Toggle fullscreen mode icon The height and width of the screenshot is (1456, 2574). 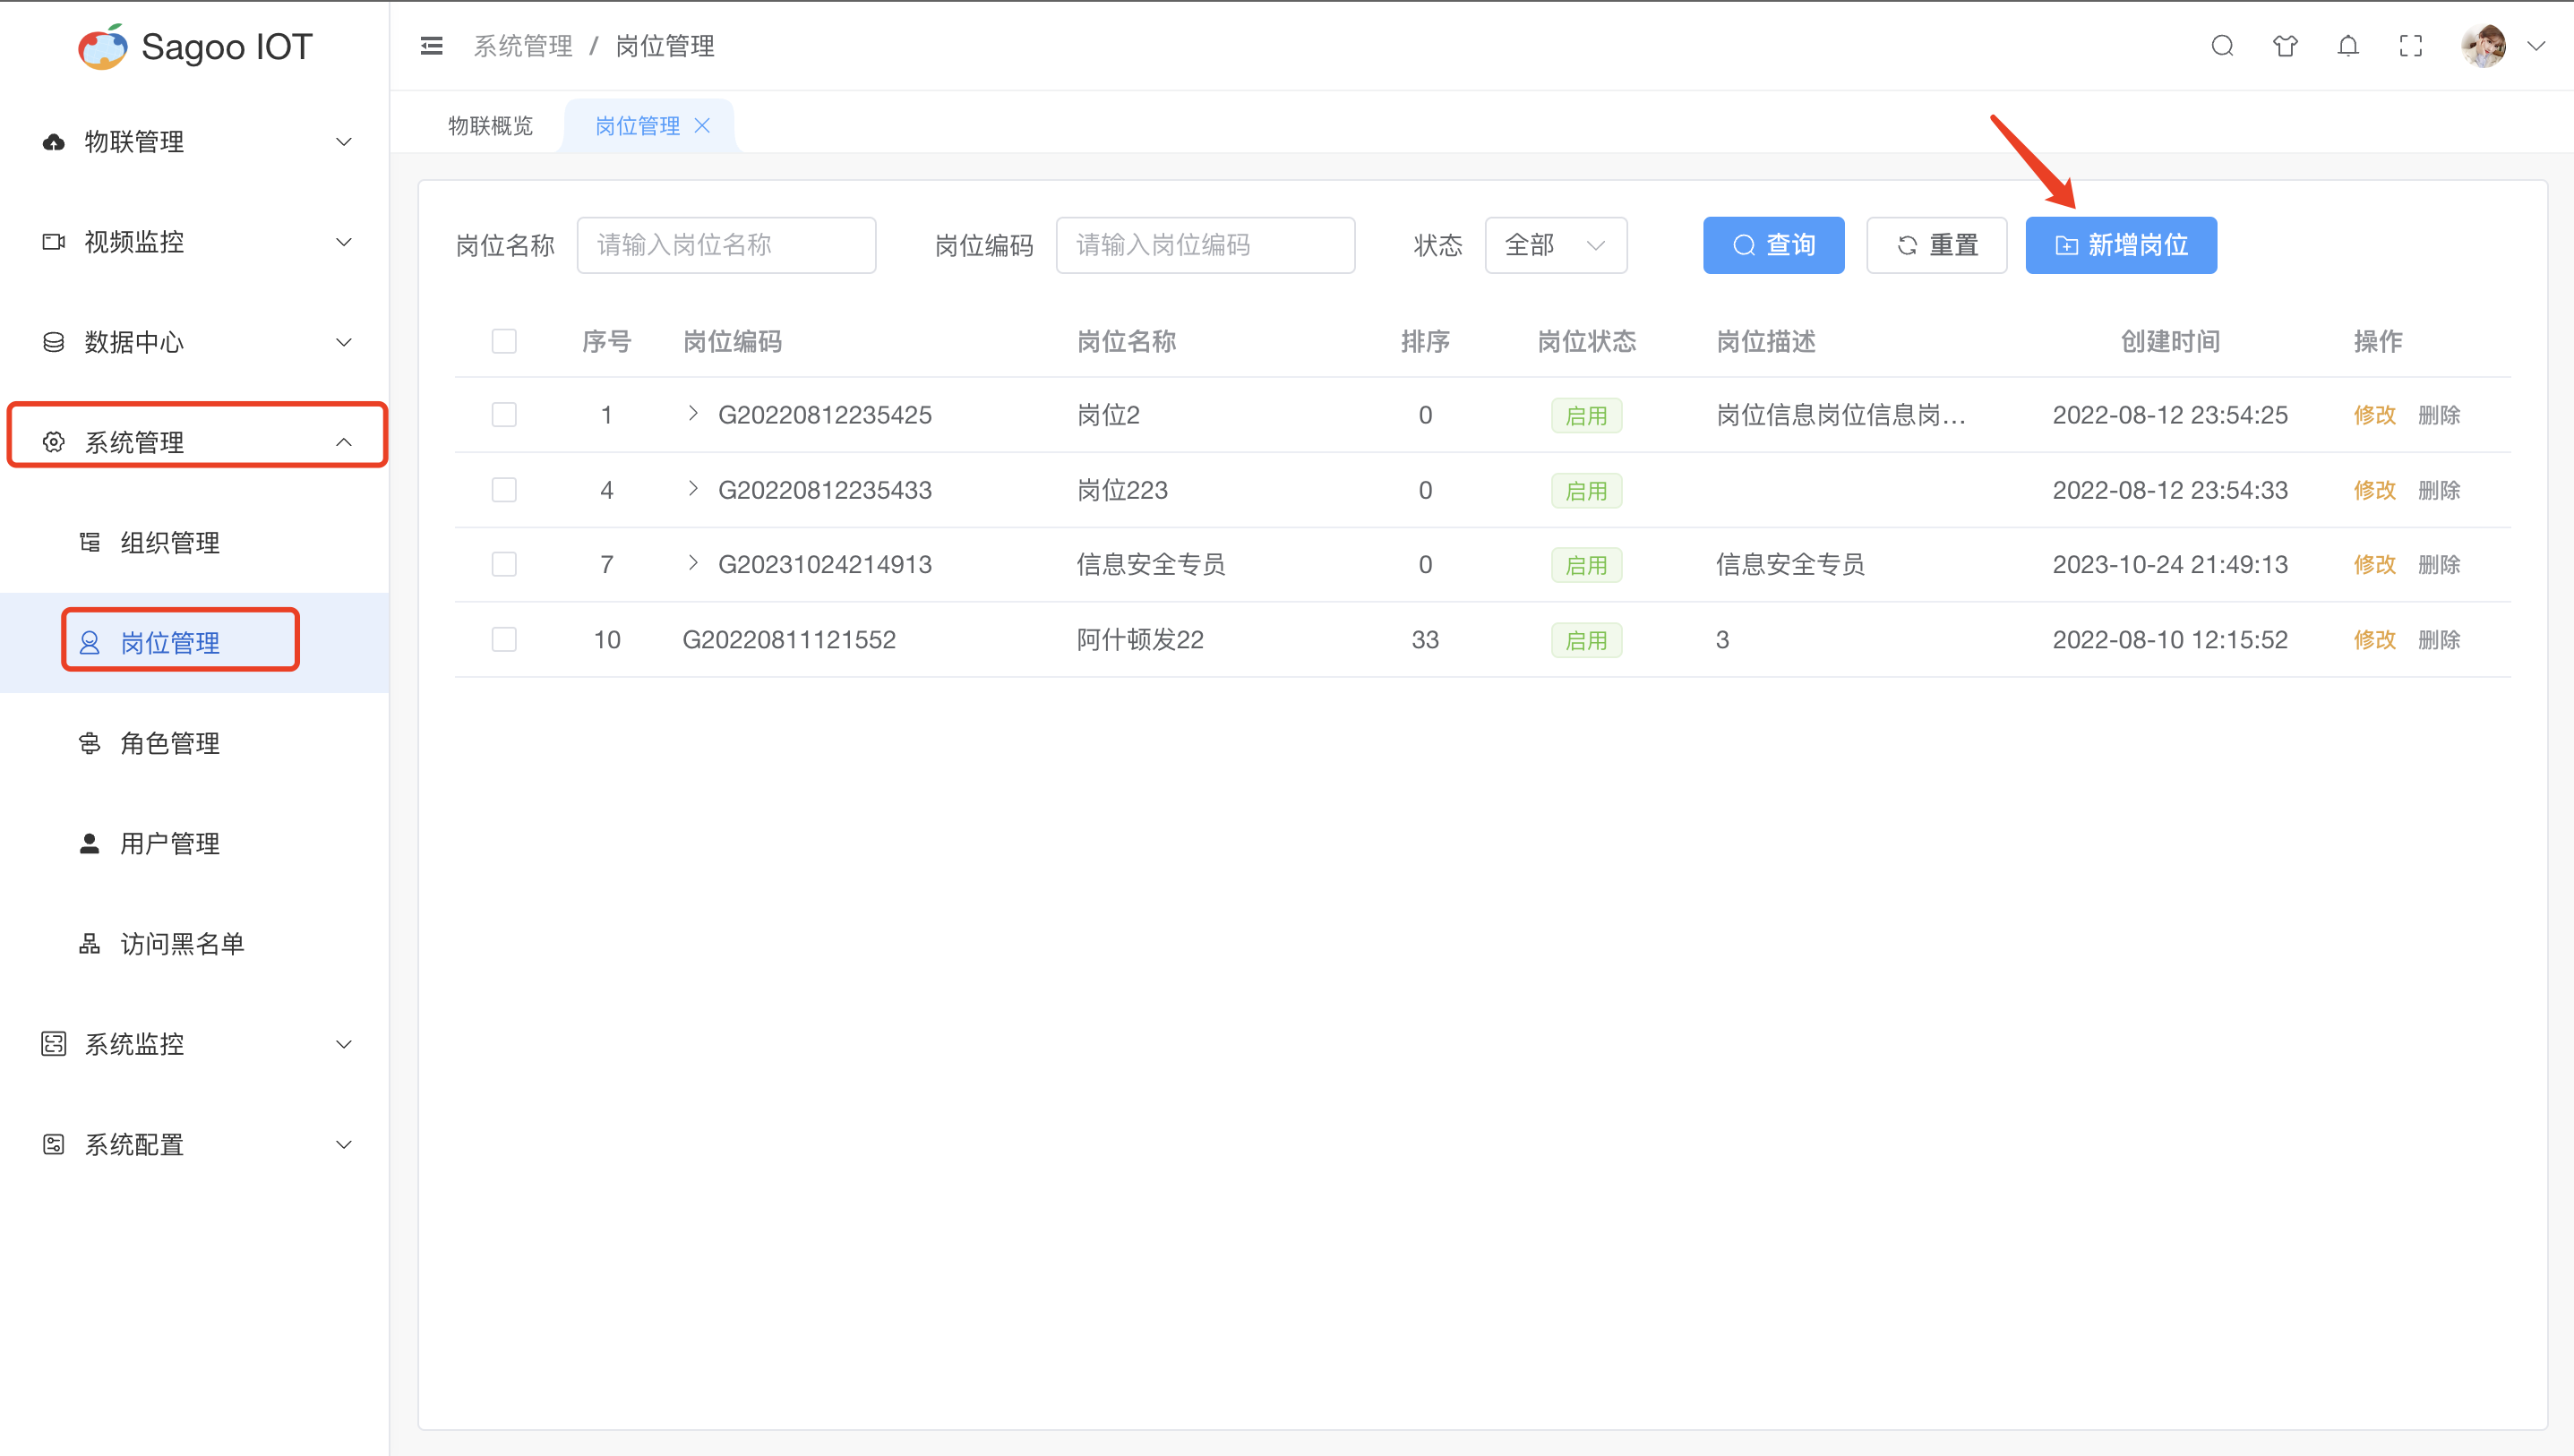pos(2411,46)
